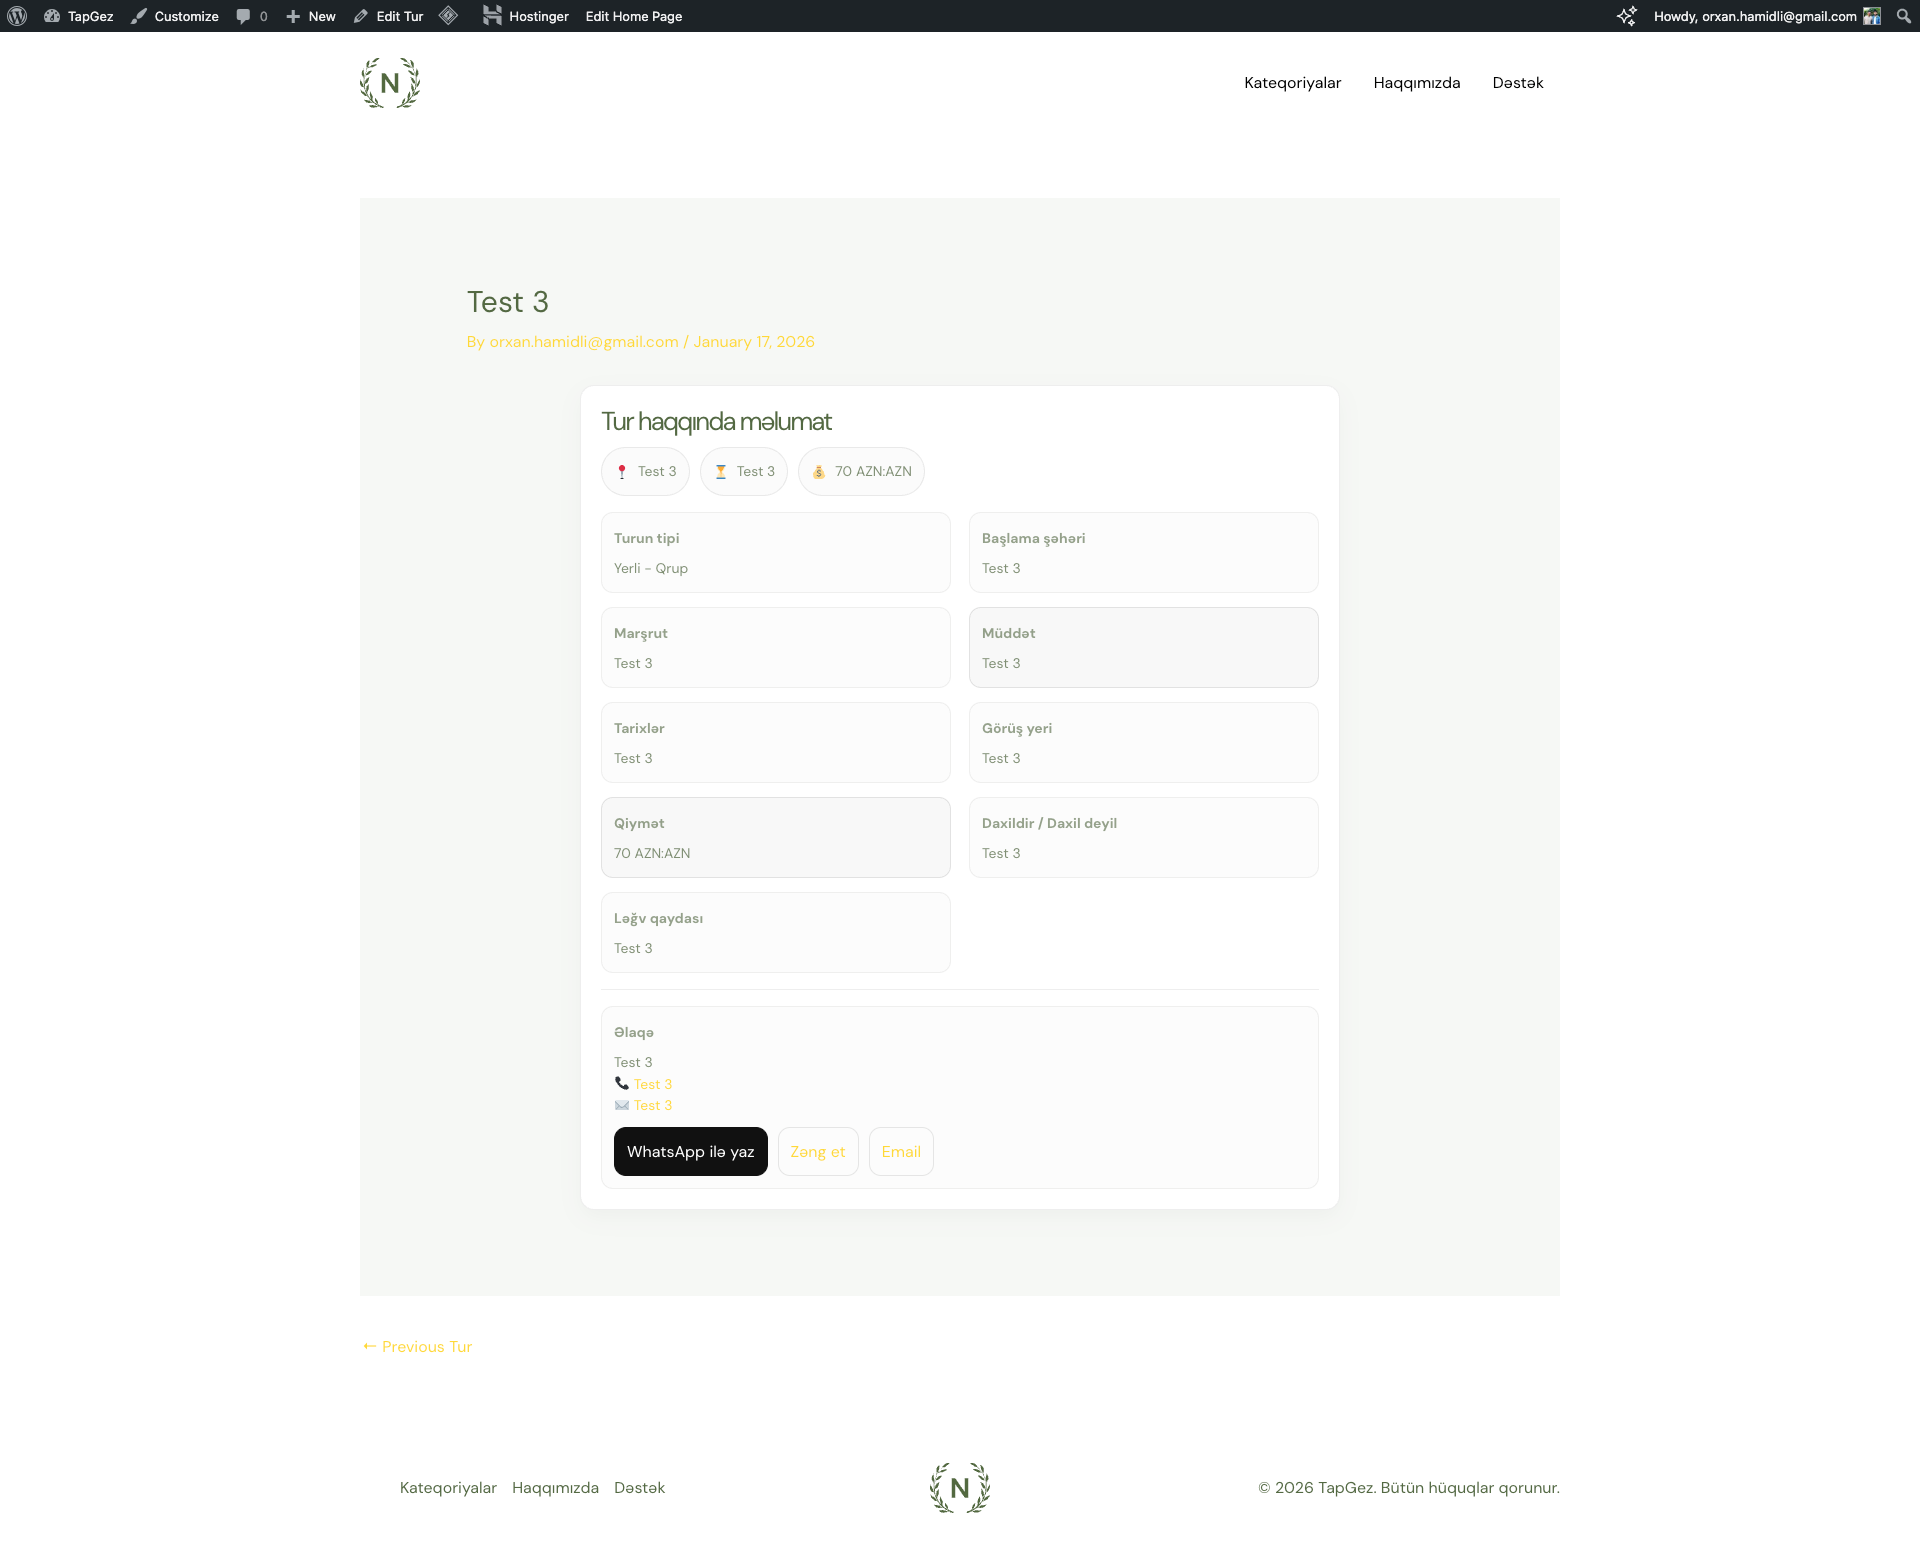The width and height of the screenshot is (1920, 1543).
Task: Click the WordPress logo icon
Action: point(17,16)
